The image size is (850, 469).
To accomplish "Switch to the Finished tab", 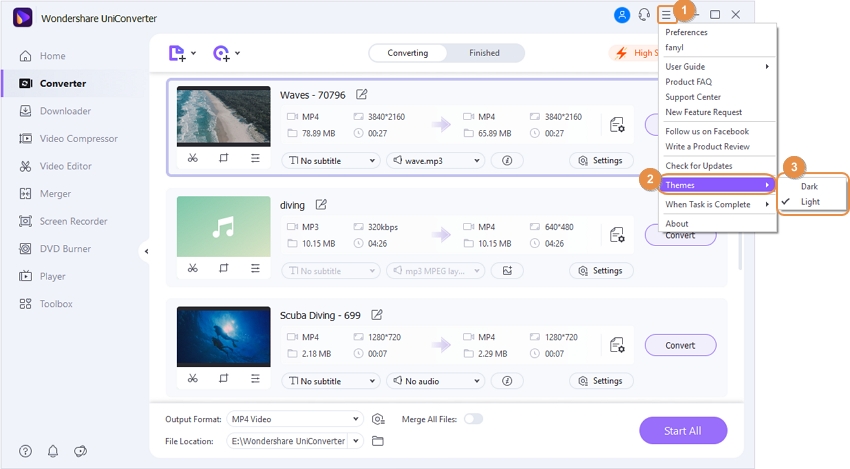I will pos(484,53).
